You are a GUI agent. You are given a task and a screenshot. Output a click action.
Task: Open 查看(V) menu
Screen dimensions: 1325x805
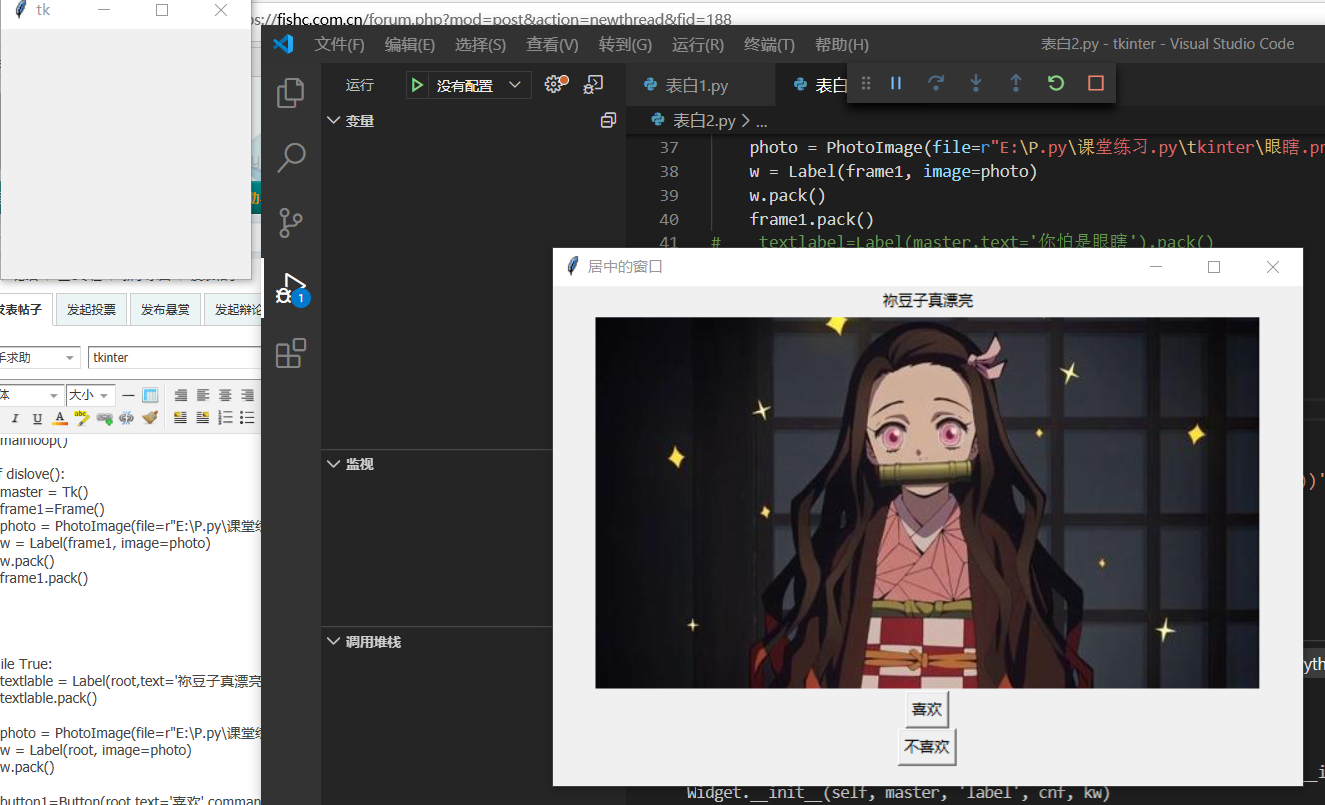click(x=553, y=45)
